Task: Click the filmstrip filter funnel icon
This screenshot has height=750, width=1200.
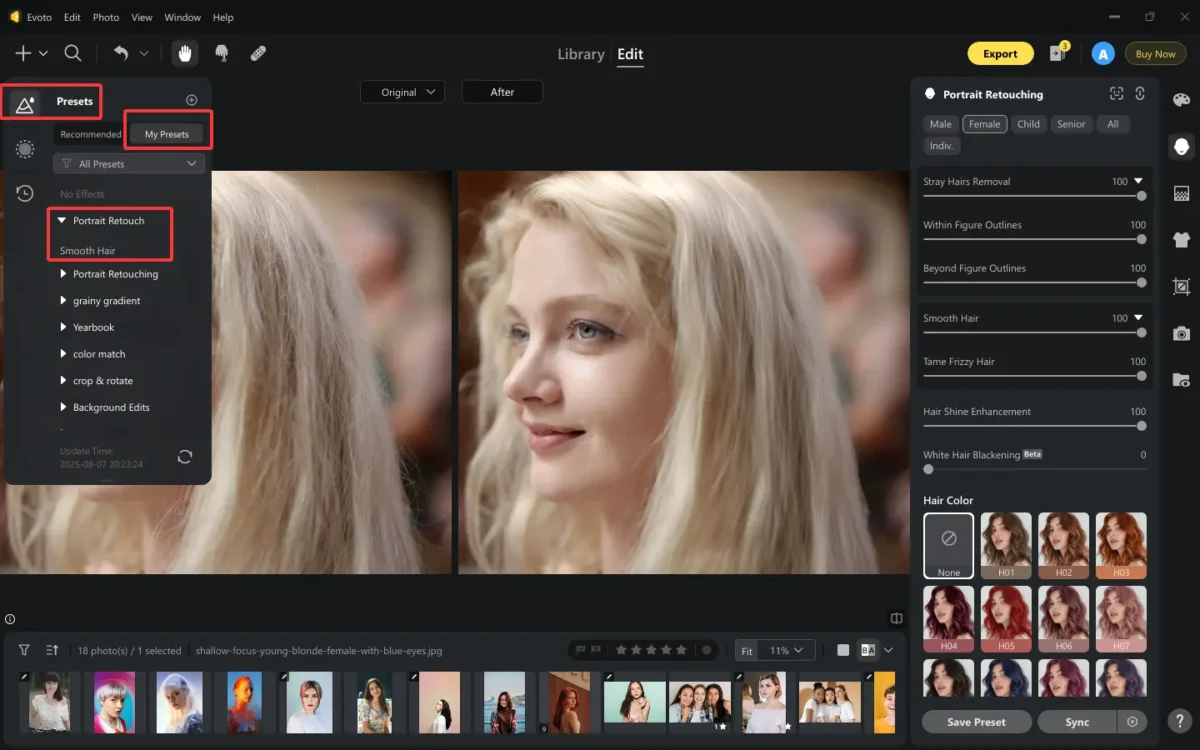Action: [x=24, y=650]
